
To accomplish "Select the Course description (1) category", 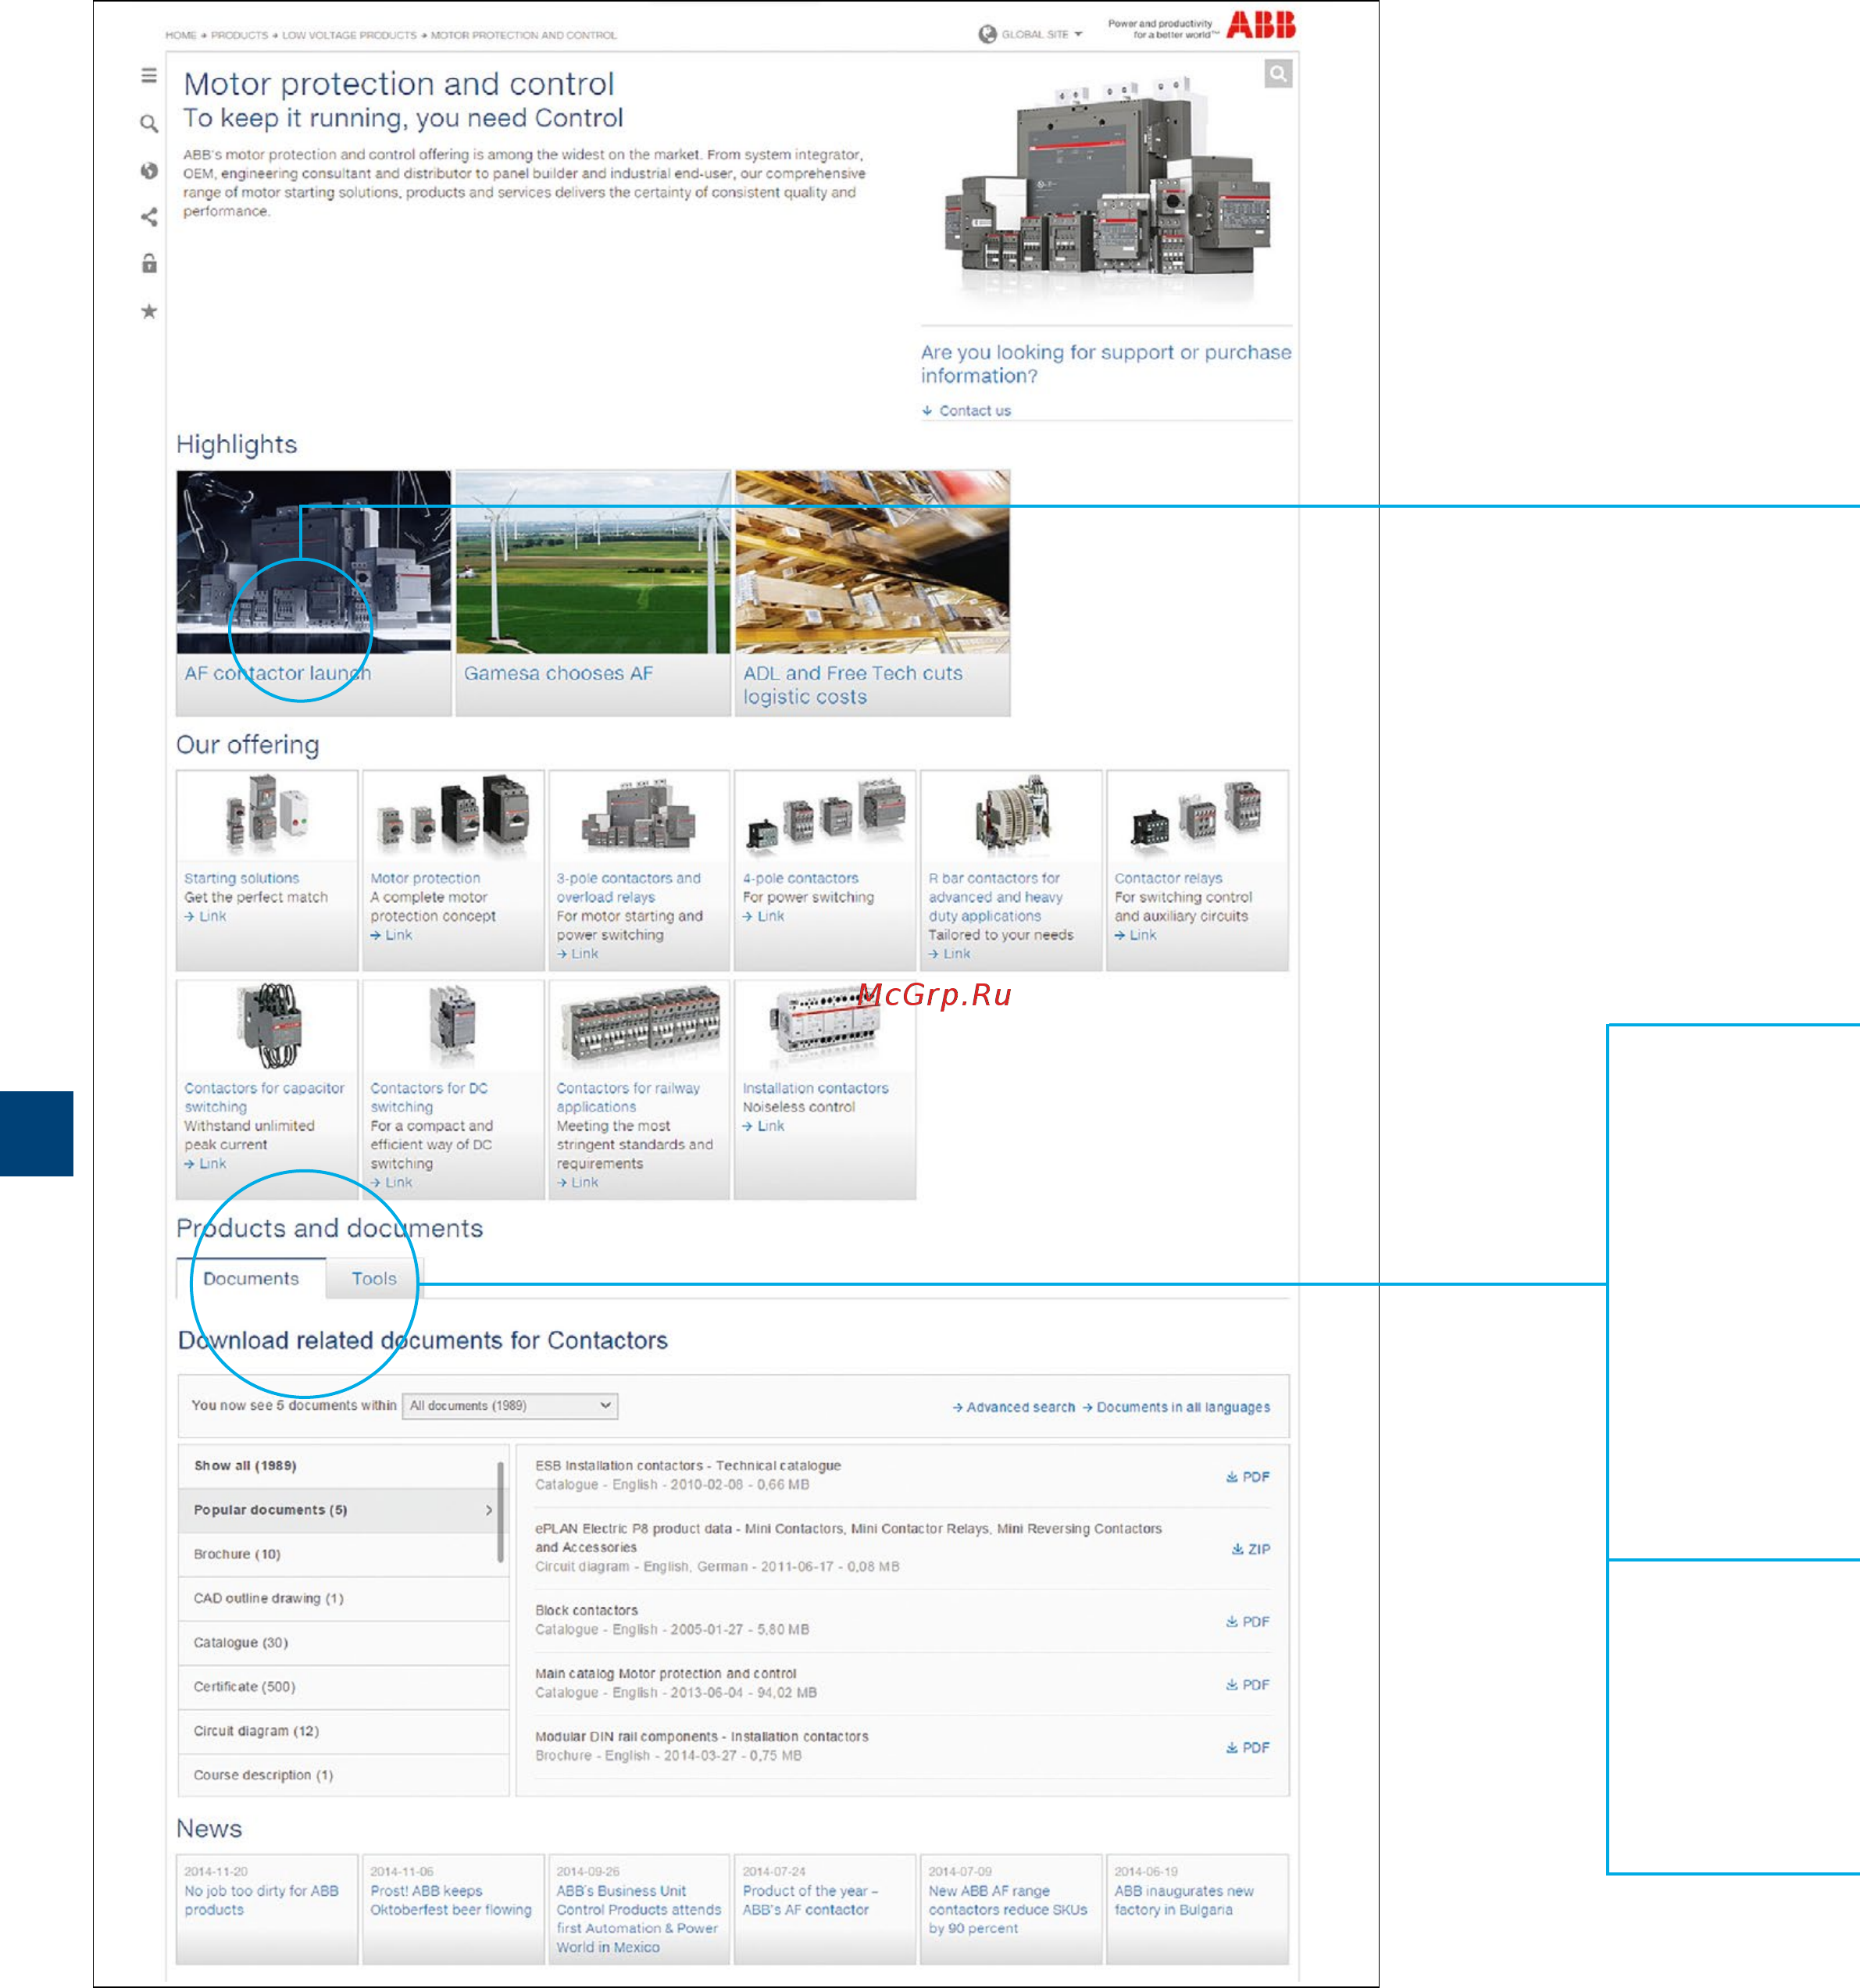I will [x=344, y=1775].
